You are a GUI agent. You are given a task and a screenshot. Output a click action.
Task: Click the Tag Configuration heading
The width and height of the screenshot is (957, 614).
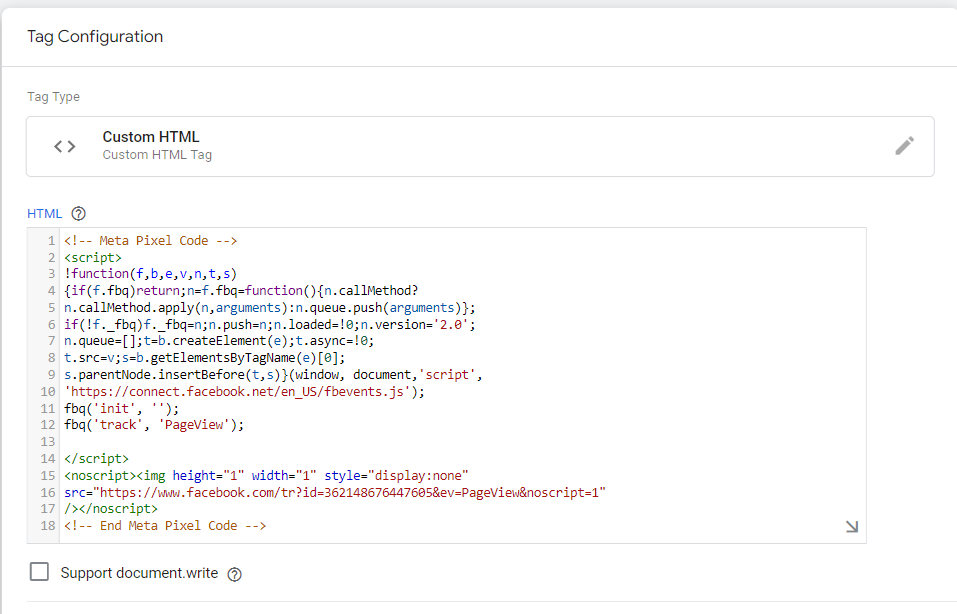(x=95, y=37)
